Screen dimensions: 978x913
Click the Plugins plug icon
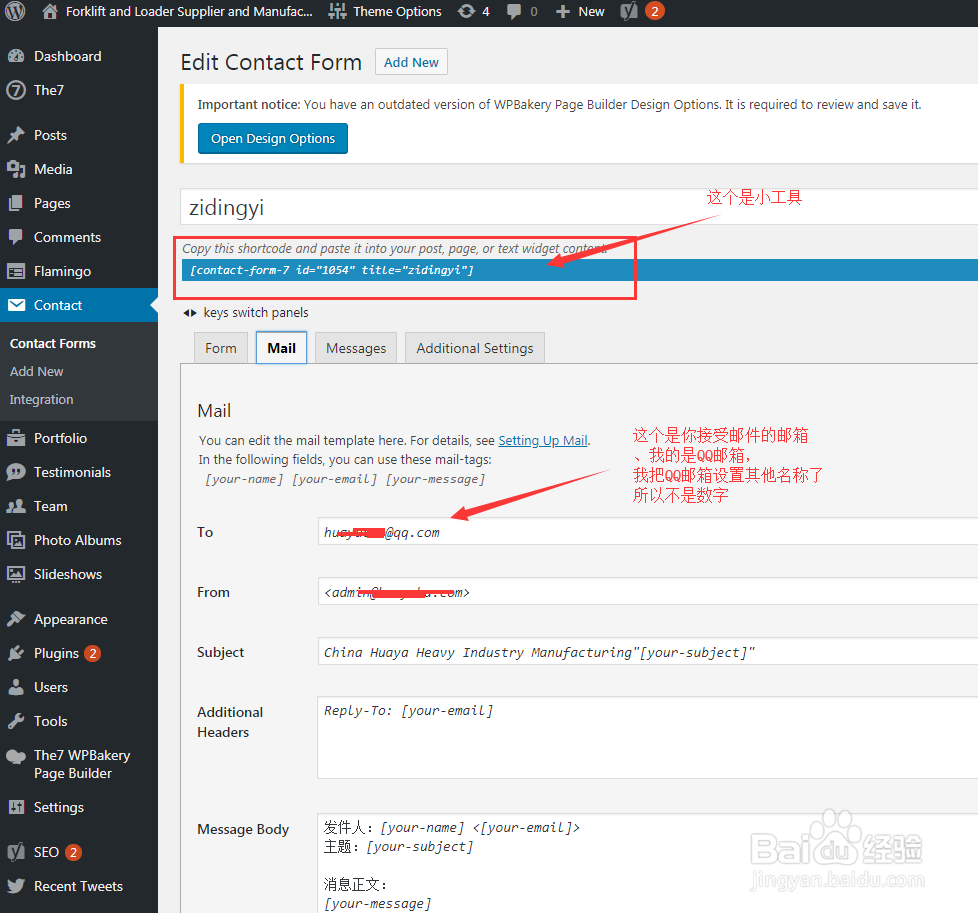point(16,653)
